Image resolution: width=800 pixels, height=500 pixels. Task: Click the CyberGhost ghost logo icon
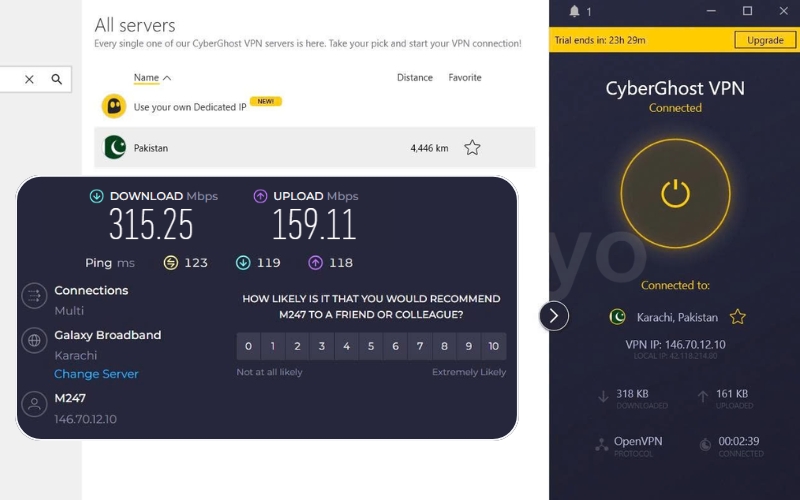[x=114, y=106]
